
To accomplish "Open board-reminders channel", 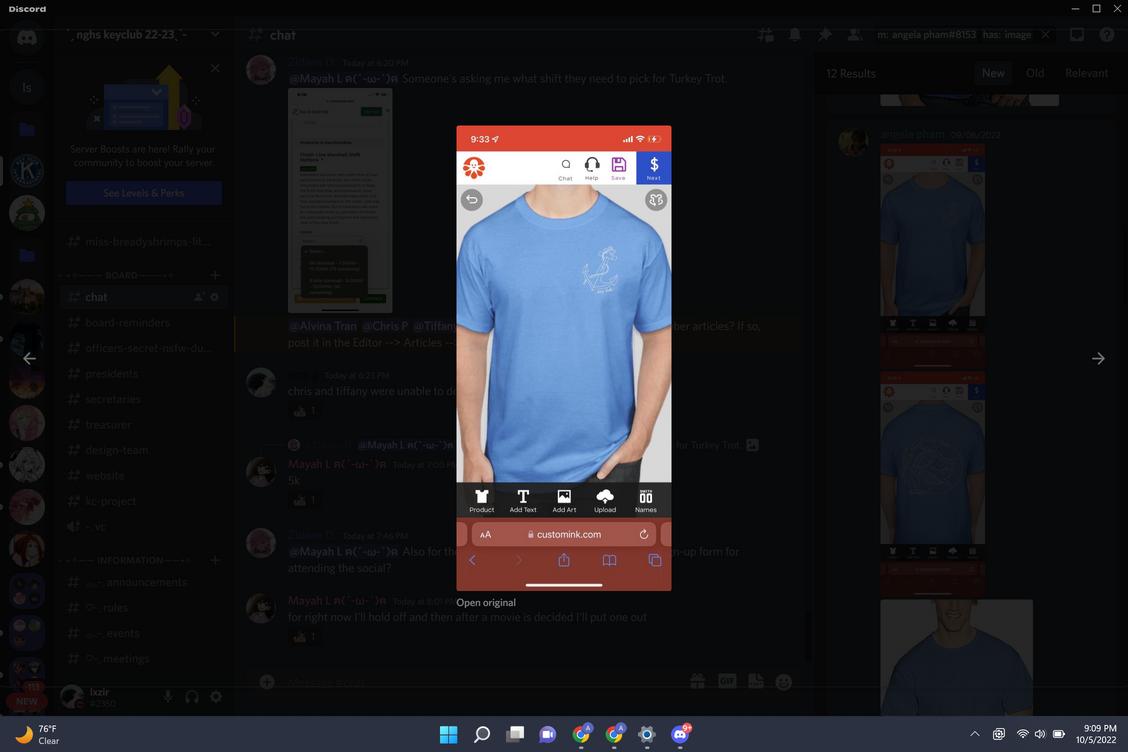I will [x=144, y=322].
